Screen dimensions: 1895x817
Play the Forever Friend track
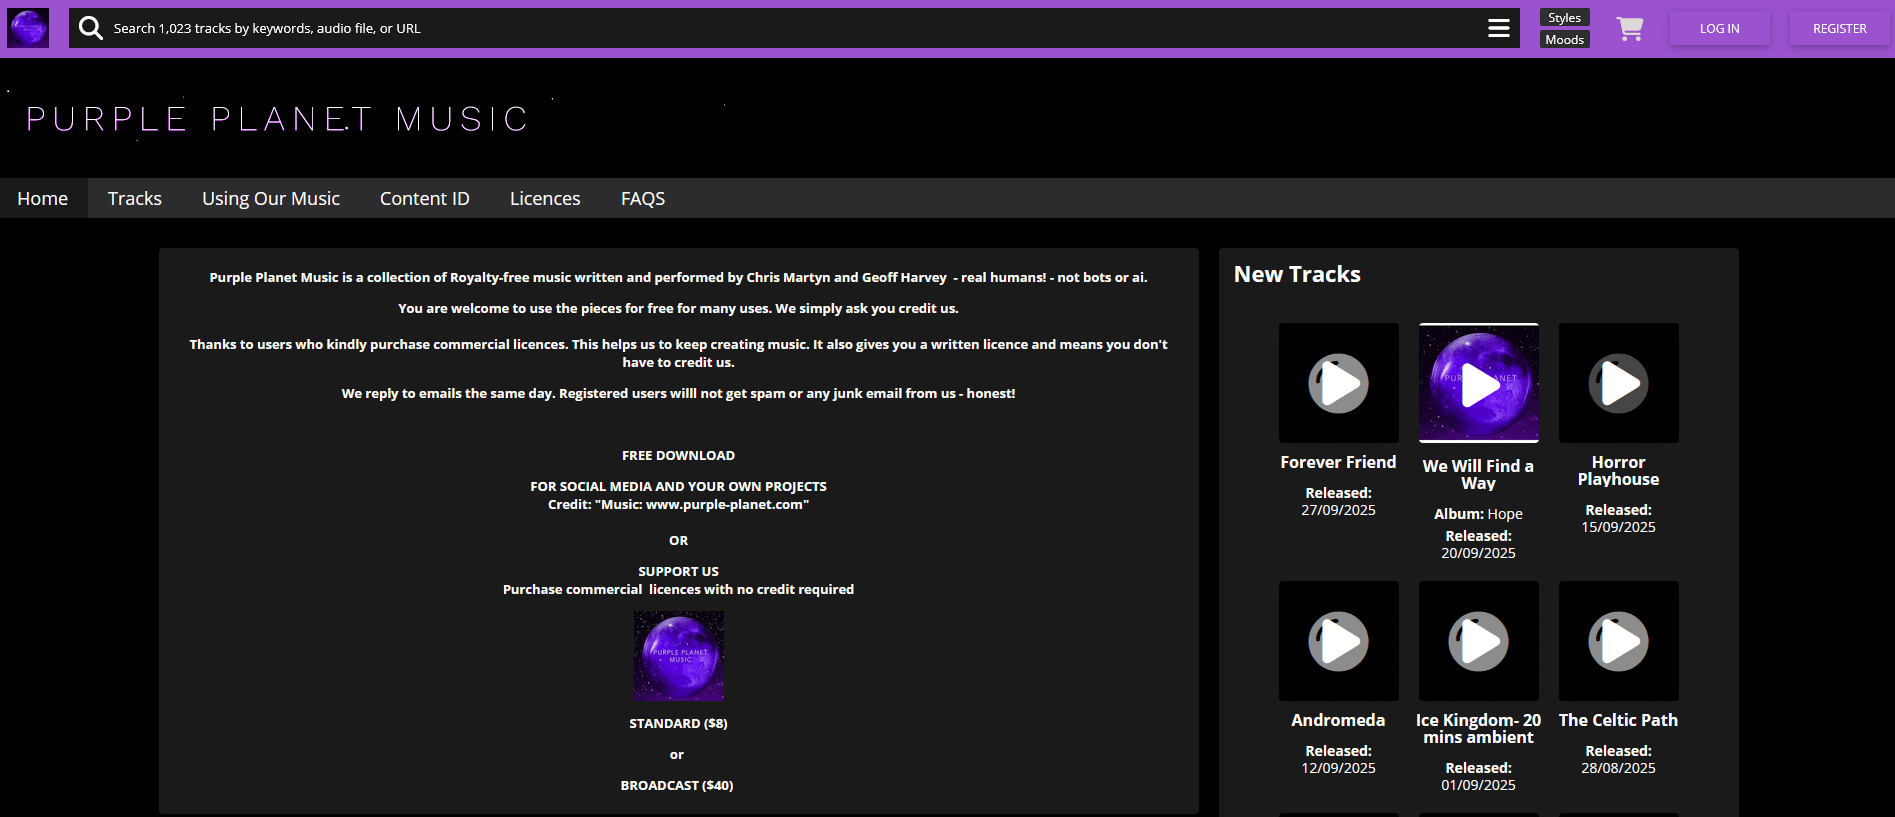pos(1338,383)
